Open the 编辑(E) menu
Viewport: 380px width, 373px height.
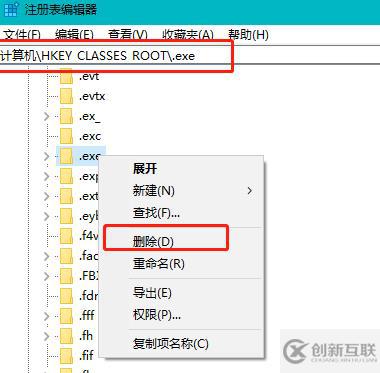click(74, 34)
